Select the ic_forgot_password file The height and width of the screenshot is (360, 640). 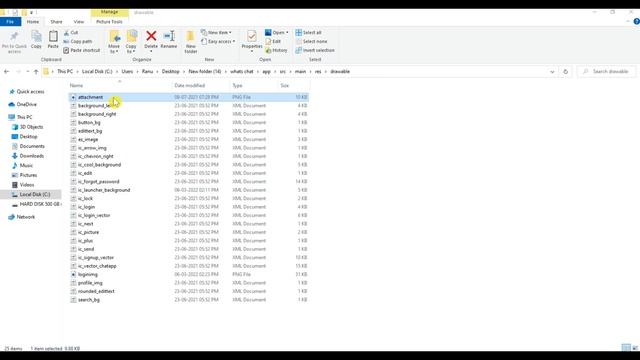coord(189,182)
